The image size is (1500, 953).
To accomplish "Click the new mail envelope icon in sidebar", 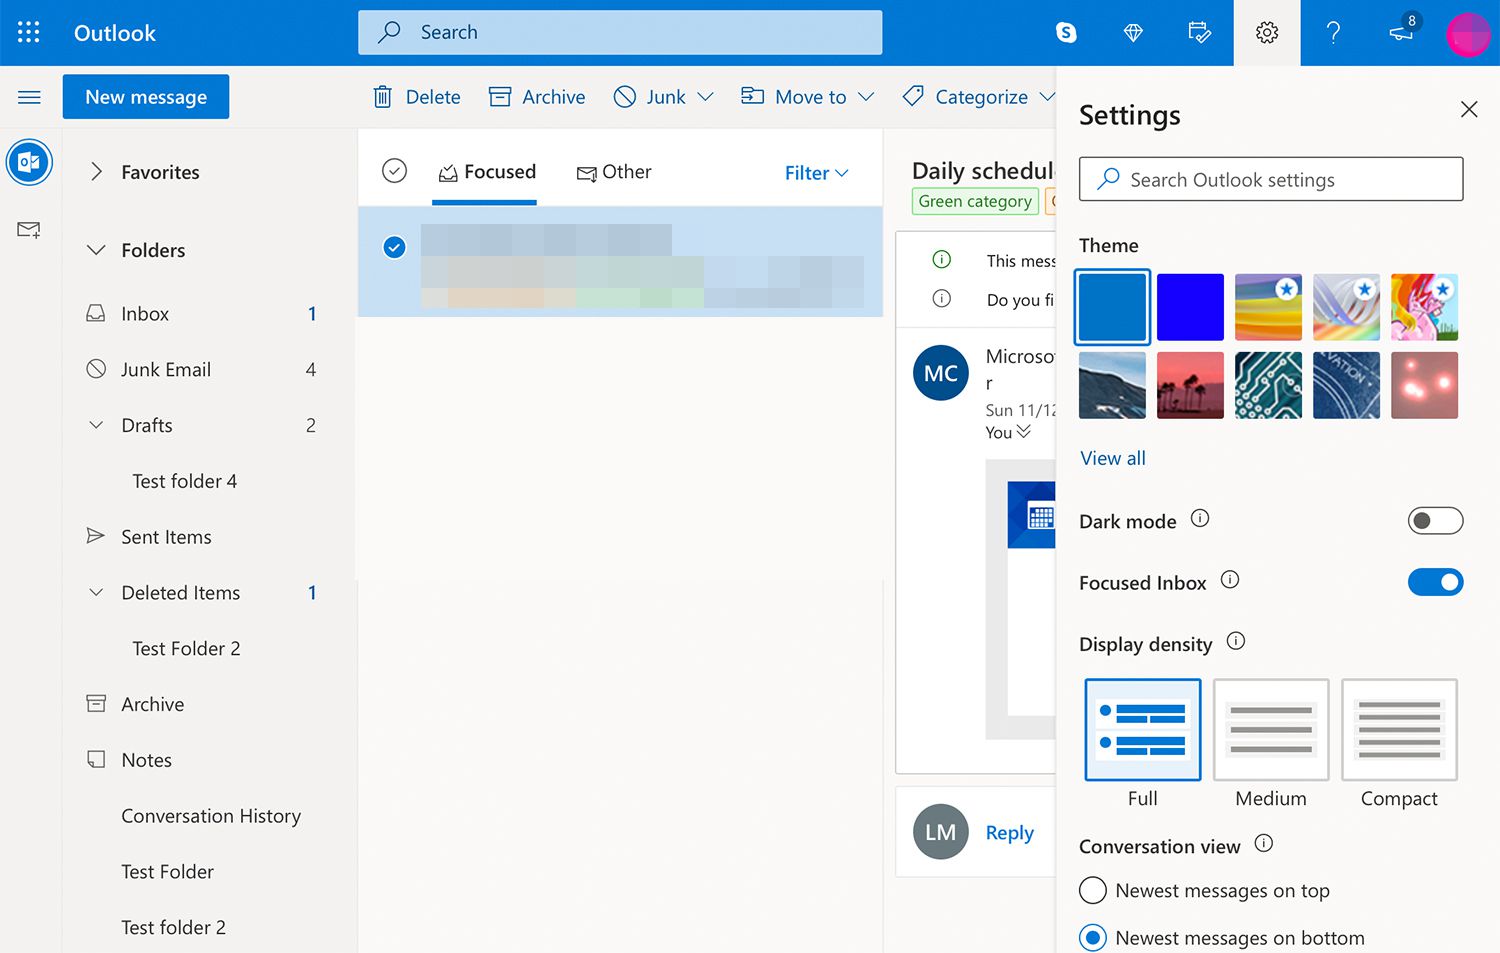I will (x=29, y=230).
